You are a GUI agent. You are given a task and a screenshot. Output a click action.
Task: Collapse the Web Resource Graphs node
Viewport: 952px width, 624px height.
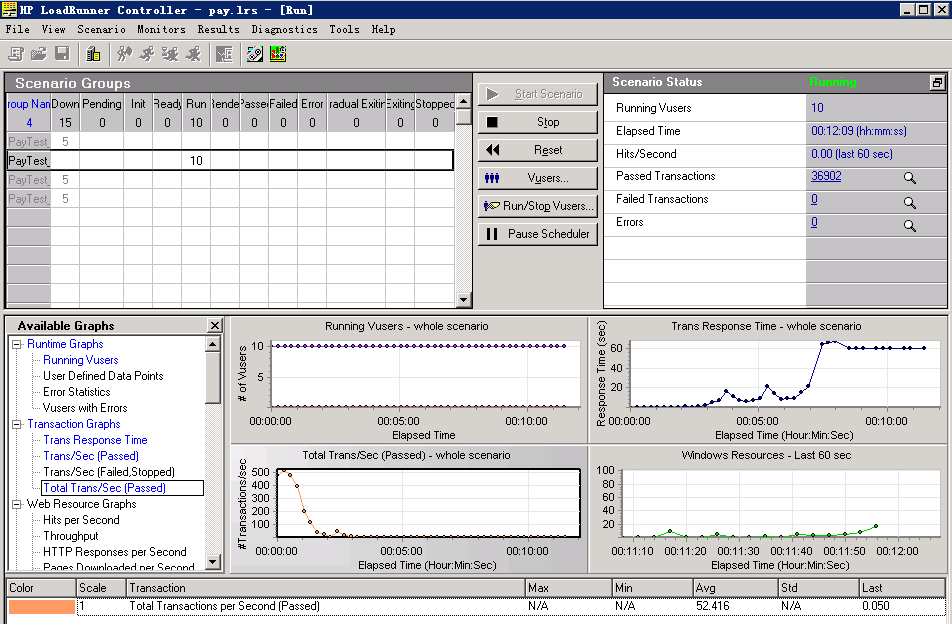pyautogui.click(x=16, y=504)
